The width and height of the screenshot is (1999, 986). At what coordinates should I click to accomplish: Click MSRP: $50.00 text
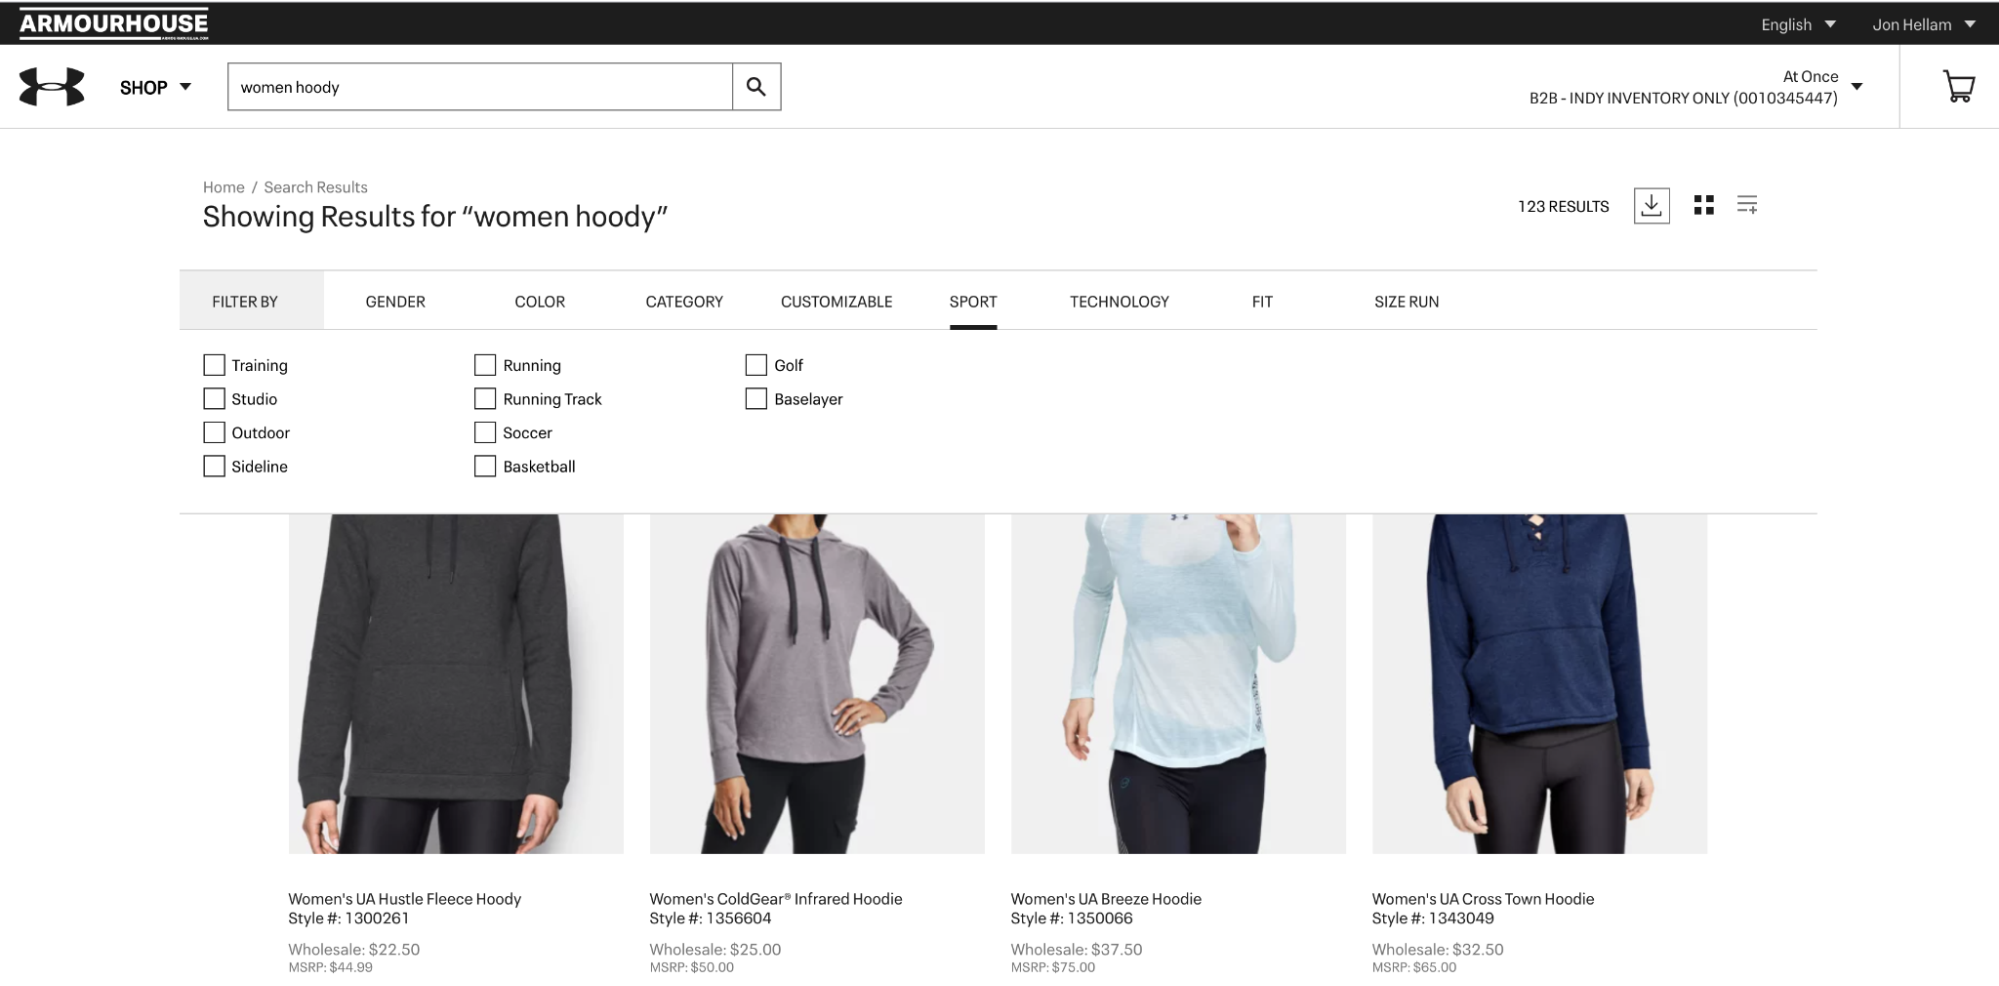(x=691, y=968)
